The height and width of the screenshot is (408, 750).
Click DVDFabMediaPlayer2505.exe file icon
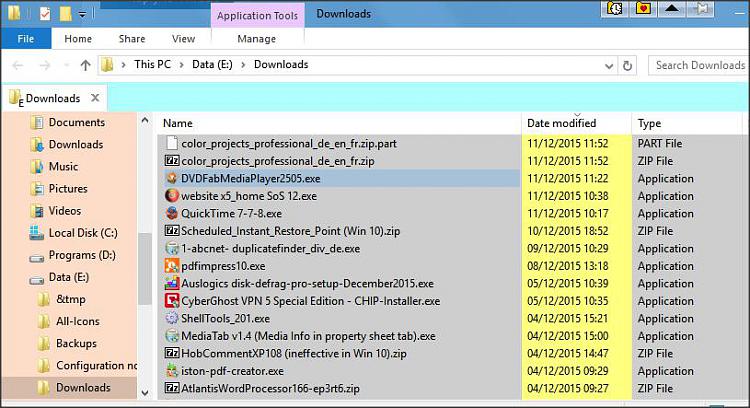(x=172, y=178)
